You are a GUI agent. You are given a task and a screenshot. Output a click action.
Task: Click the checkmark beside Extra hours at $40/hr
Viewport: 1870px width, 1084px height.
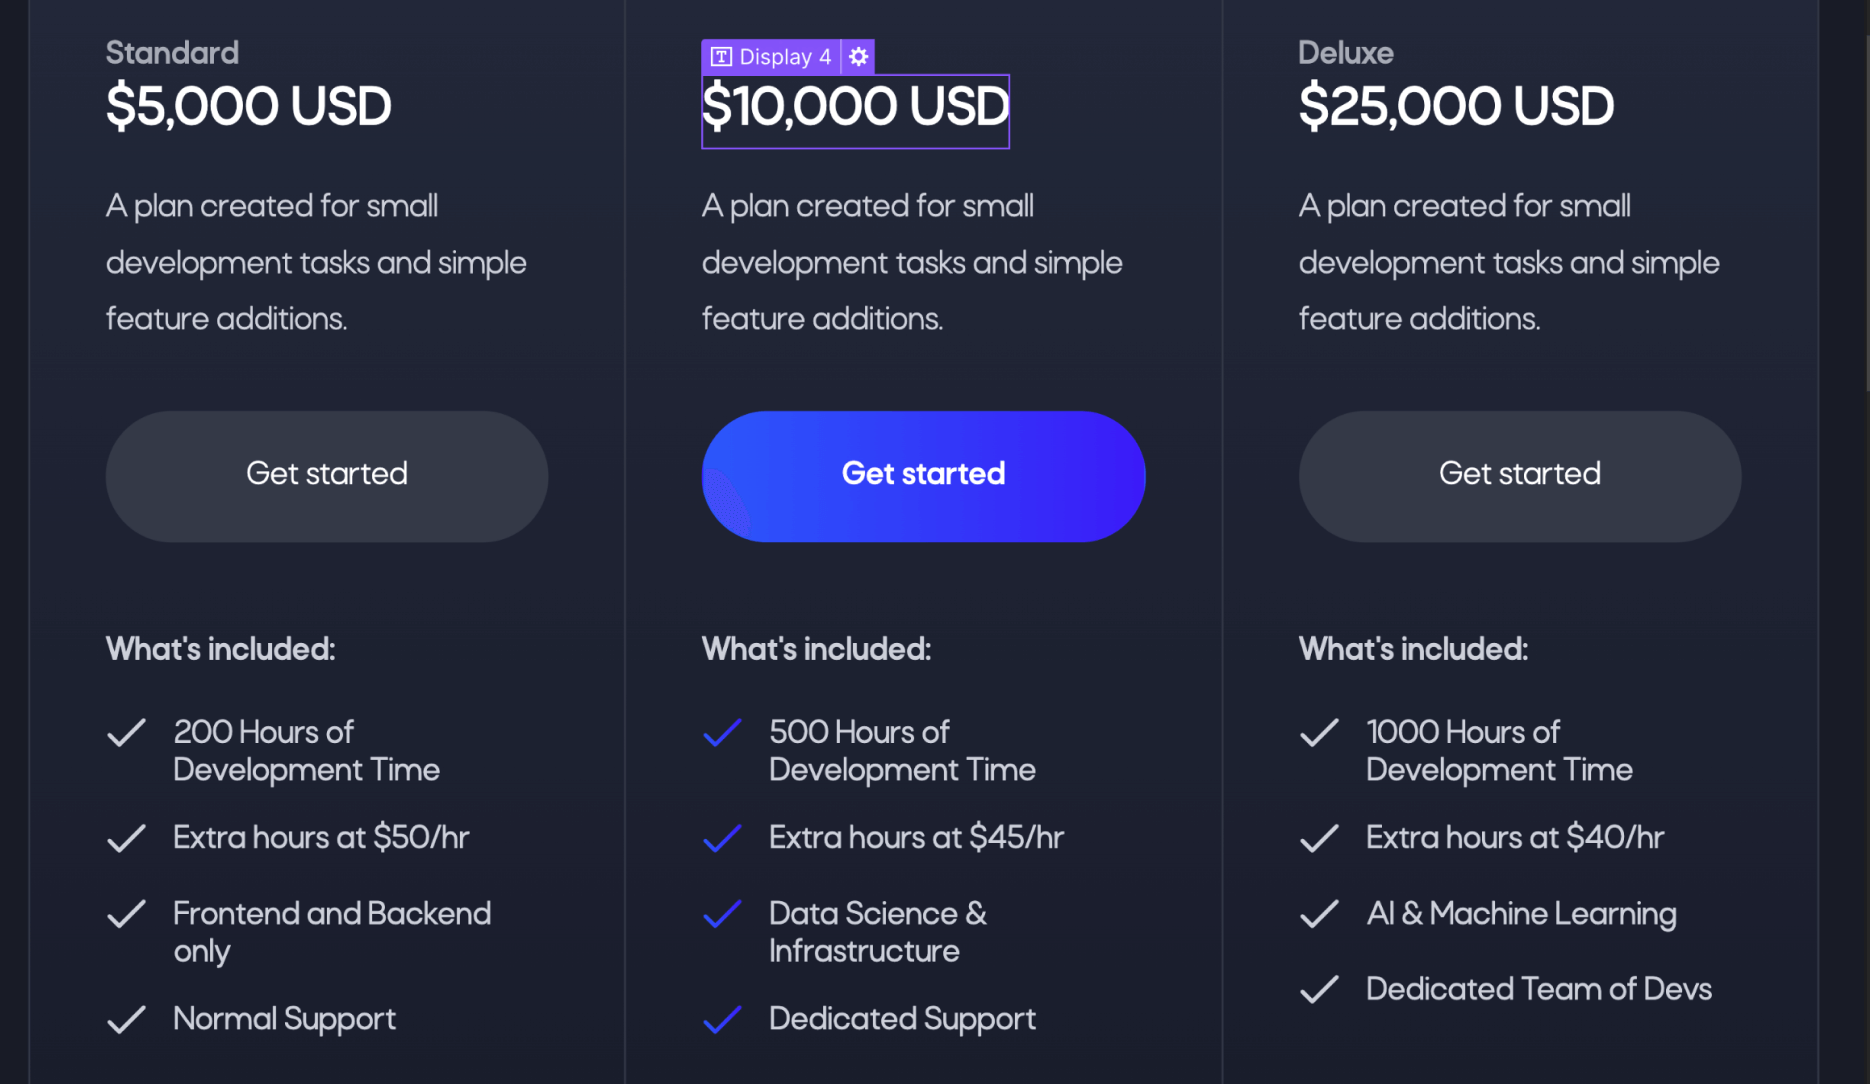(1318, 837)
